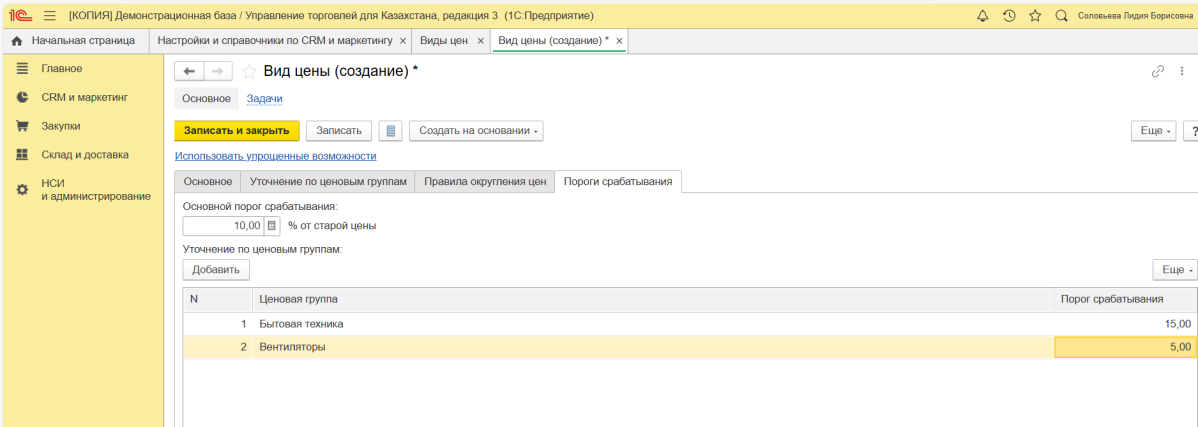Close the Виды цен tab

click(480, 41)
